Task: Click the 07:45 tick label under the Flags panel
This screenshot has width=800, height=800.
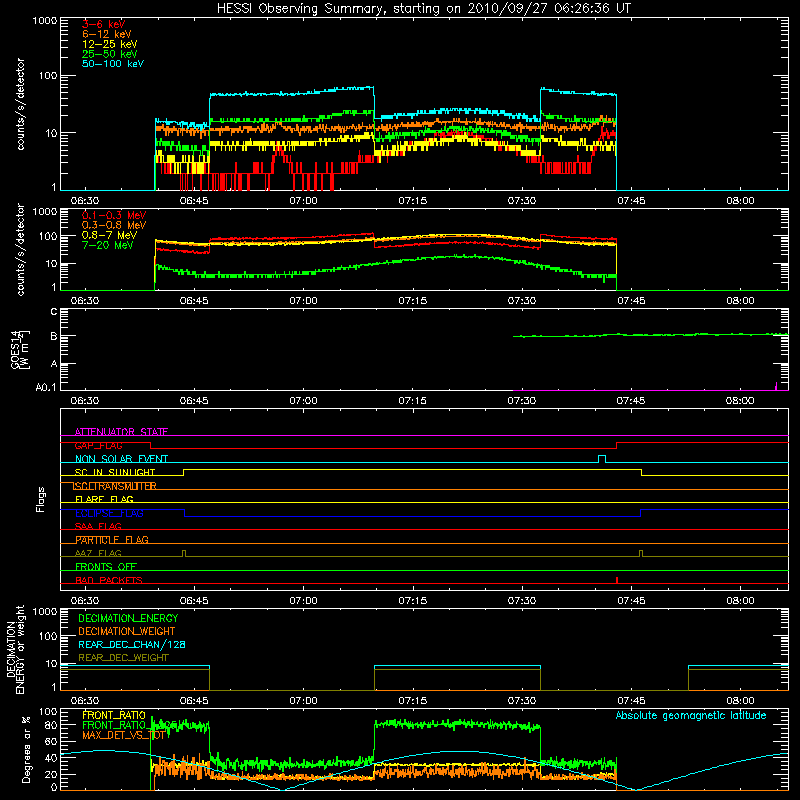Action: pos(631,601)
